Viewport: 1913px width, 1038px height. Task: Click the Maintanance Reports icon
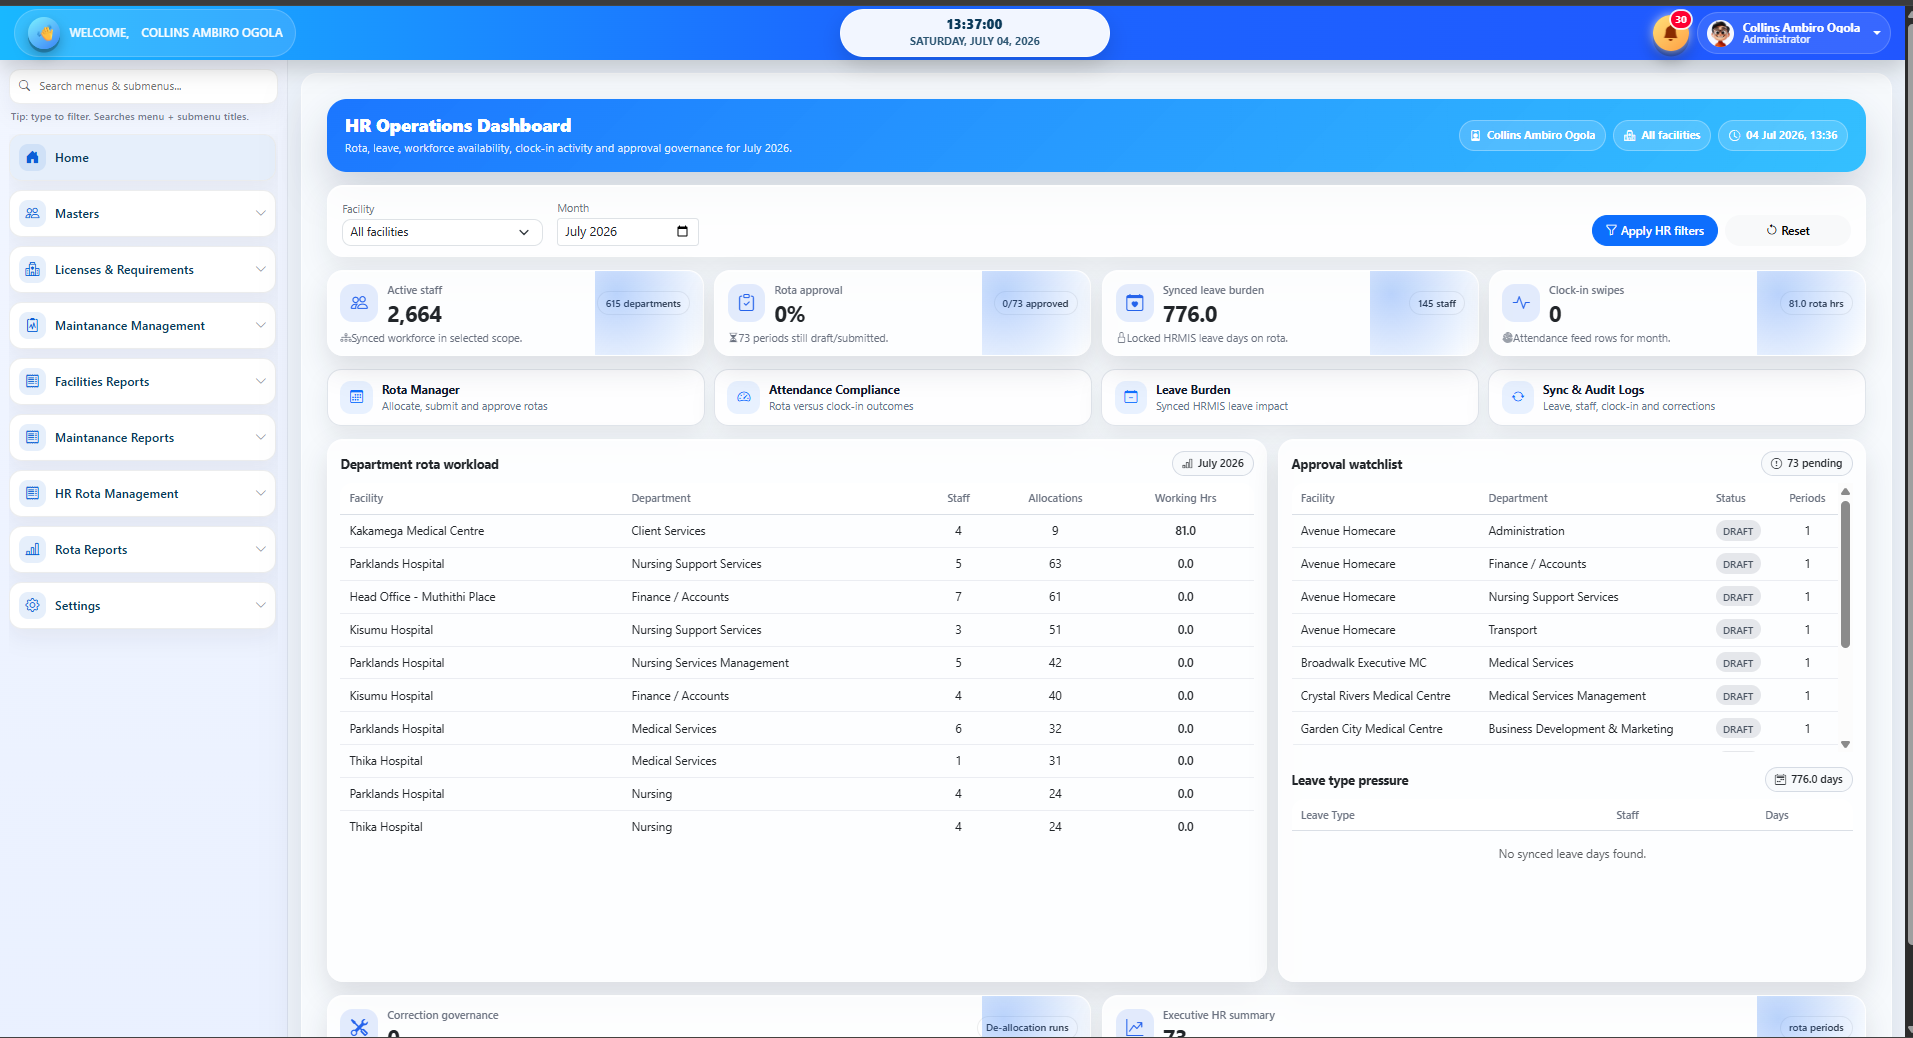33,437
